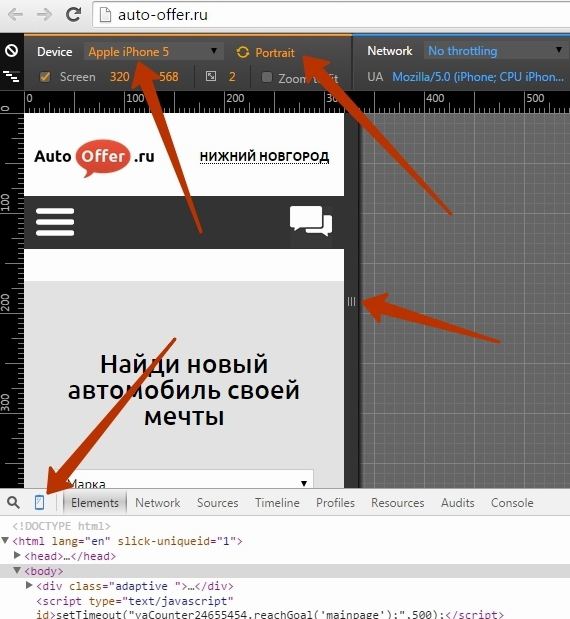The image size is (570, 619).
Task: Collapse the body element node
Action: [x=17, y=570]
